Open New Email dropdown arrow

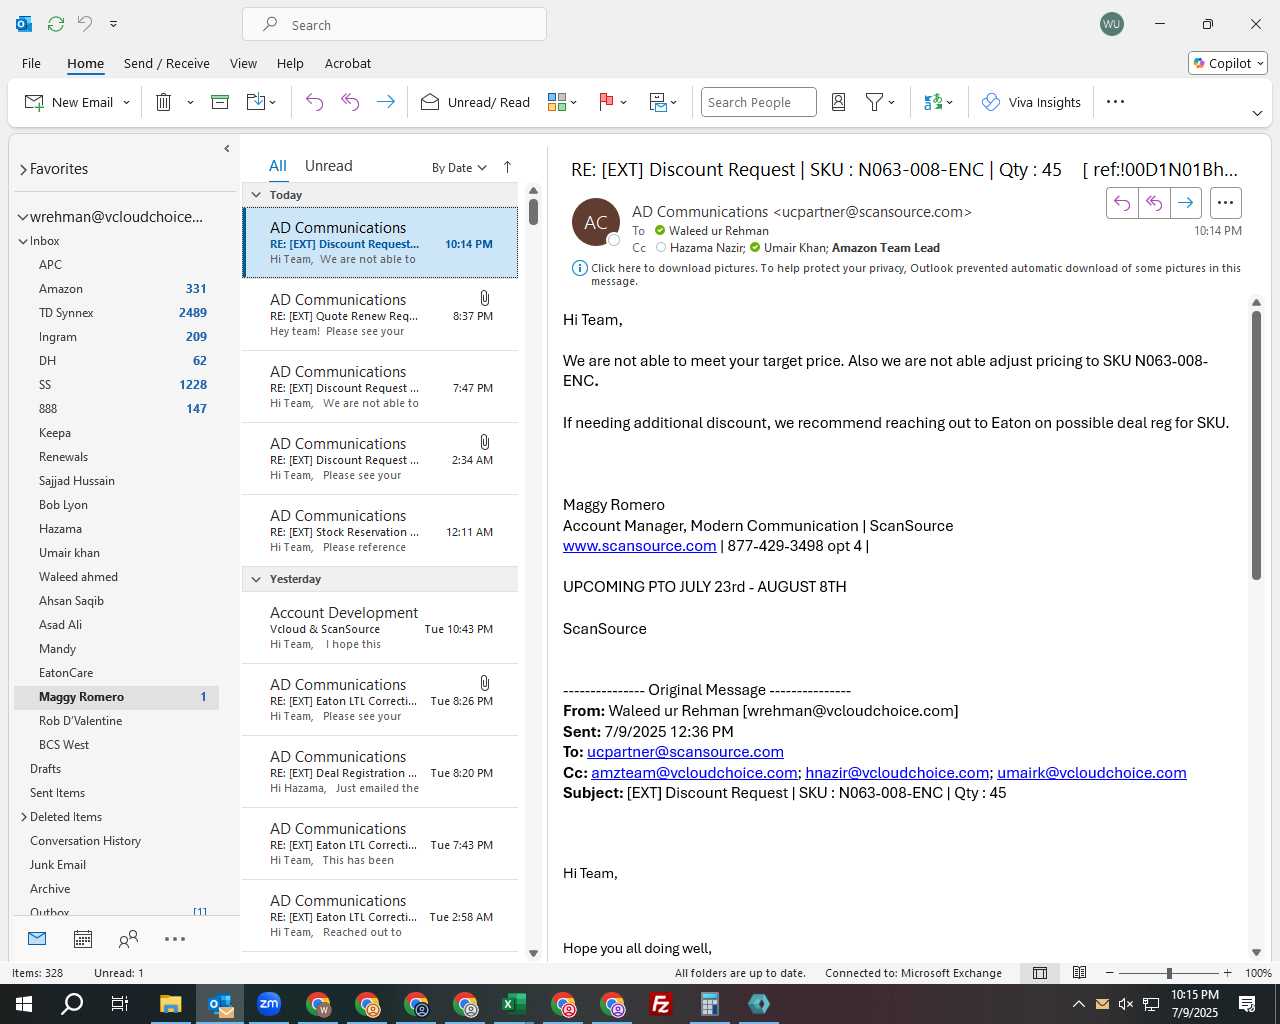pos(126,103)
